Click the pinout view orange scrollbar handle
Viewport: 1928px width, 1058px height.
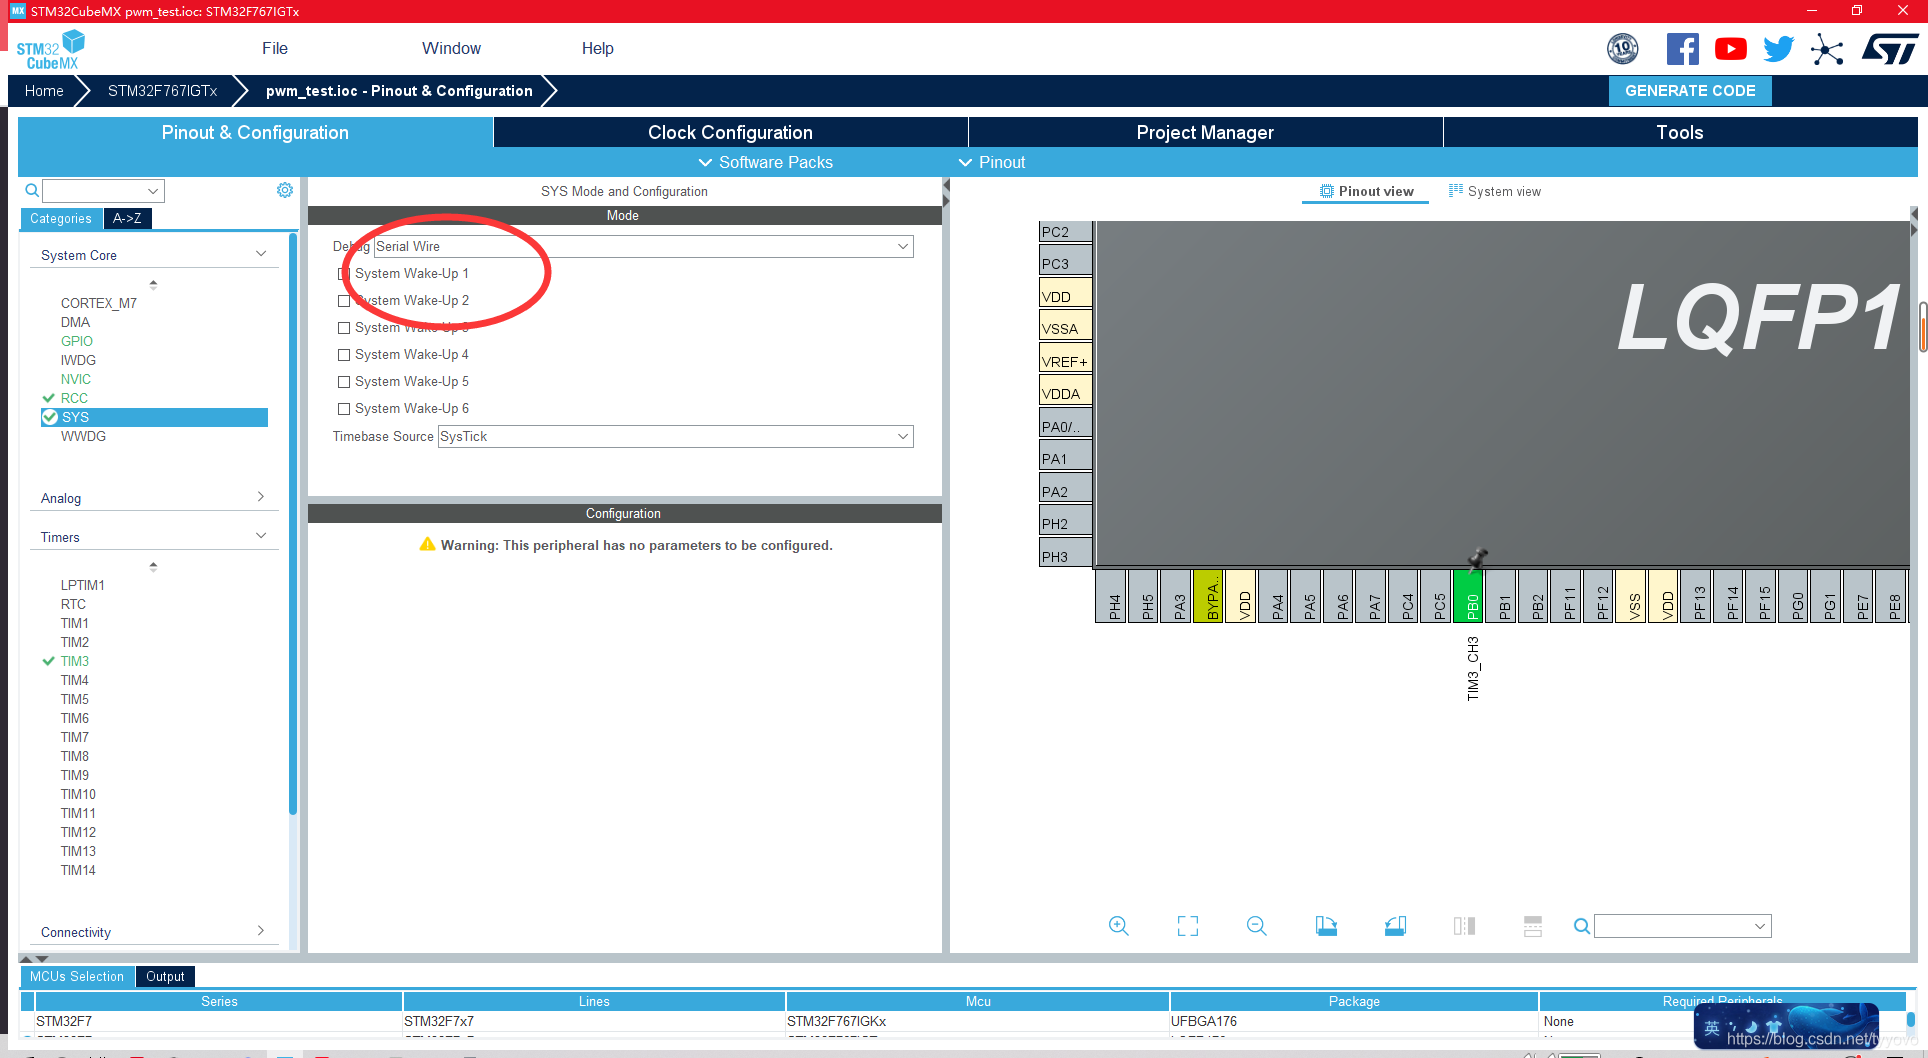click(x=1923, y=327)
